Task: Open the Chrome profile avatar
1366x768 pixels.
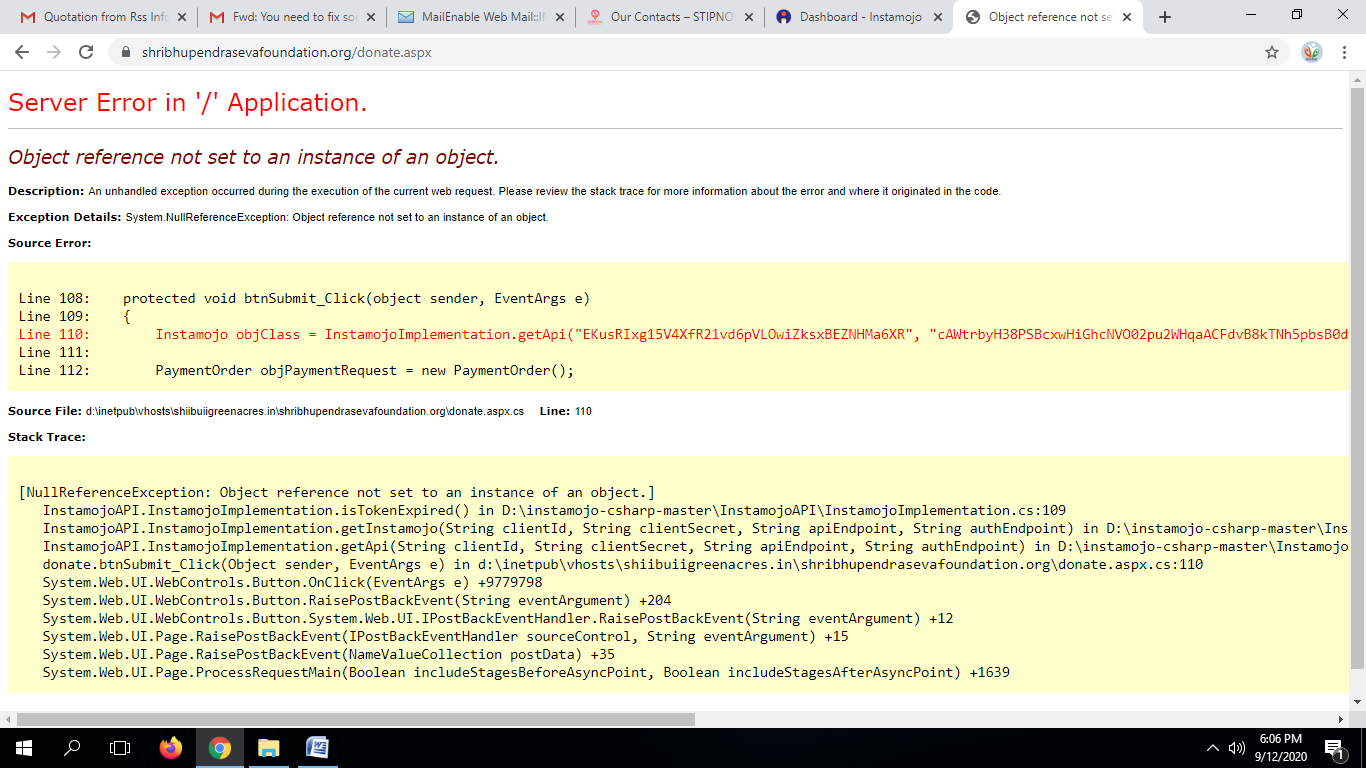Action: [1312, 52]
